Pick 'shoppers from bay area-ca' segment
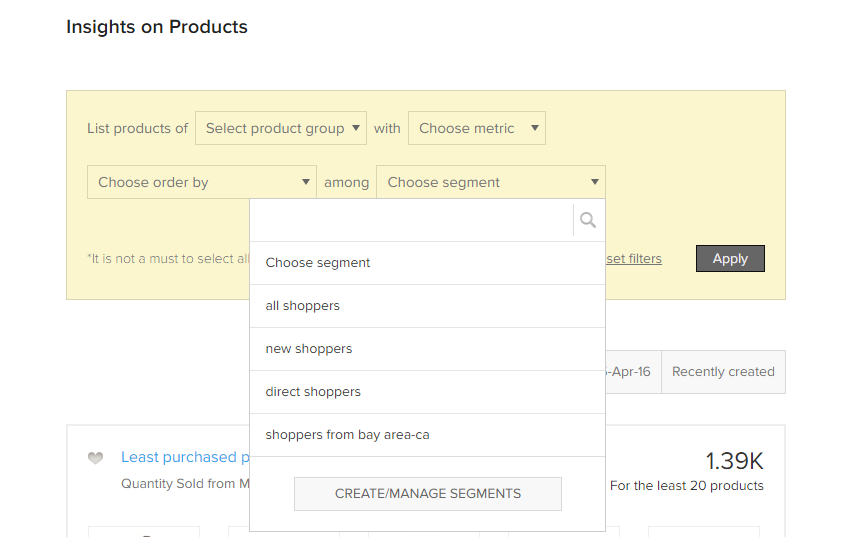 (x=347, y=435)
